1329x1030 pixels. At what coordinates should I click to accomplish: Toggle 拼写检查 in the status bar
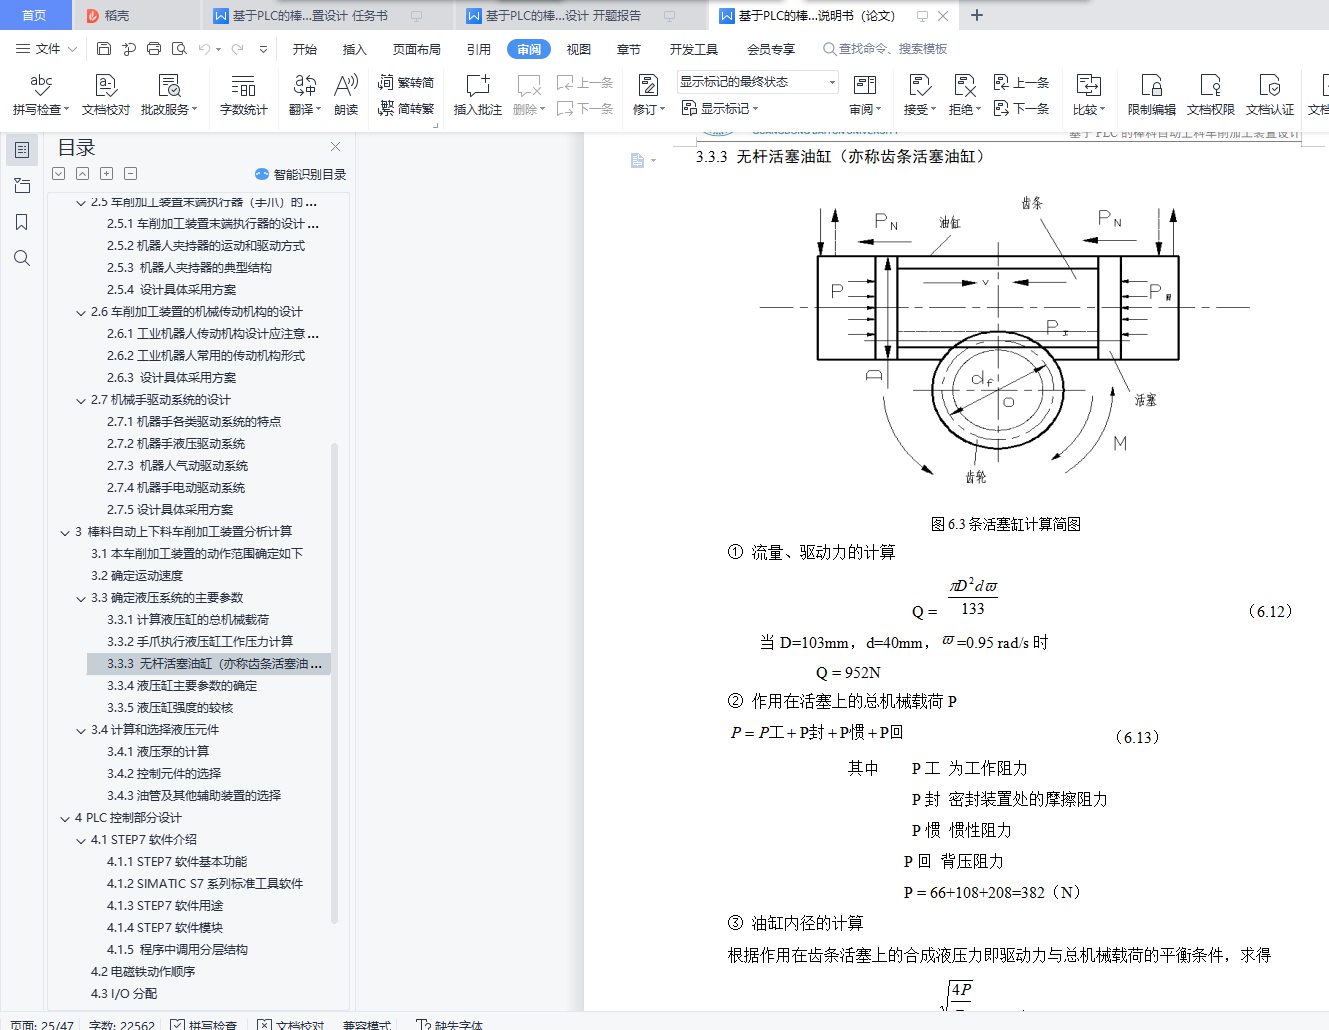pos(203,1025)
